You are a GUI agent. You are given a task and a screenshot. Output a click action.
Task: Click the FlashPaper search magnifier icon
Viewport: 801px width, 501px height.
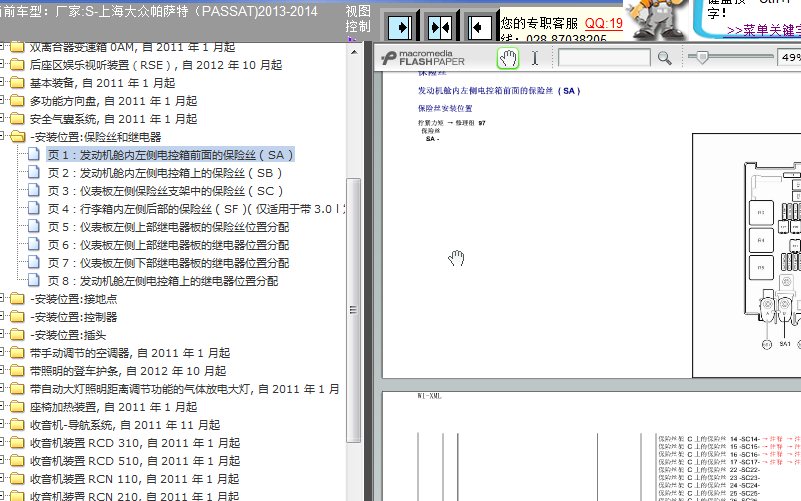tap(665, 58)
